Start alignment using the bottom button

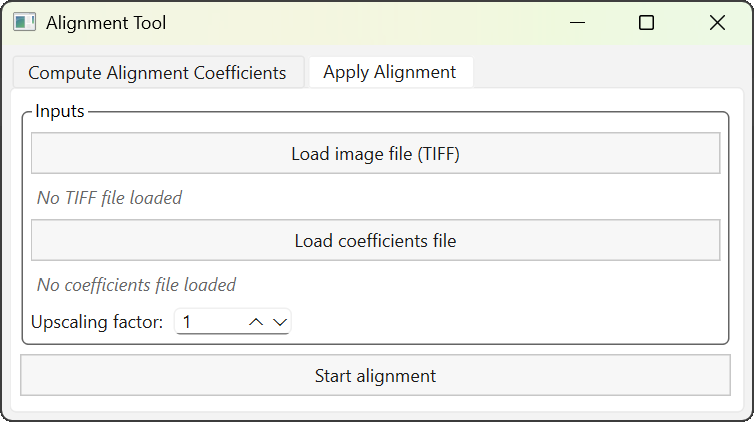tap(375, 376)
